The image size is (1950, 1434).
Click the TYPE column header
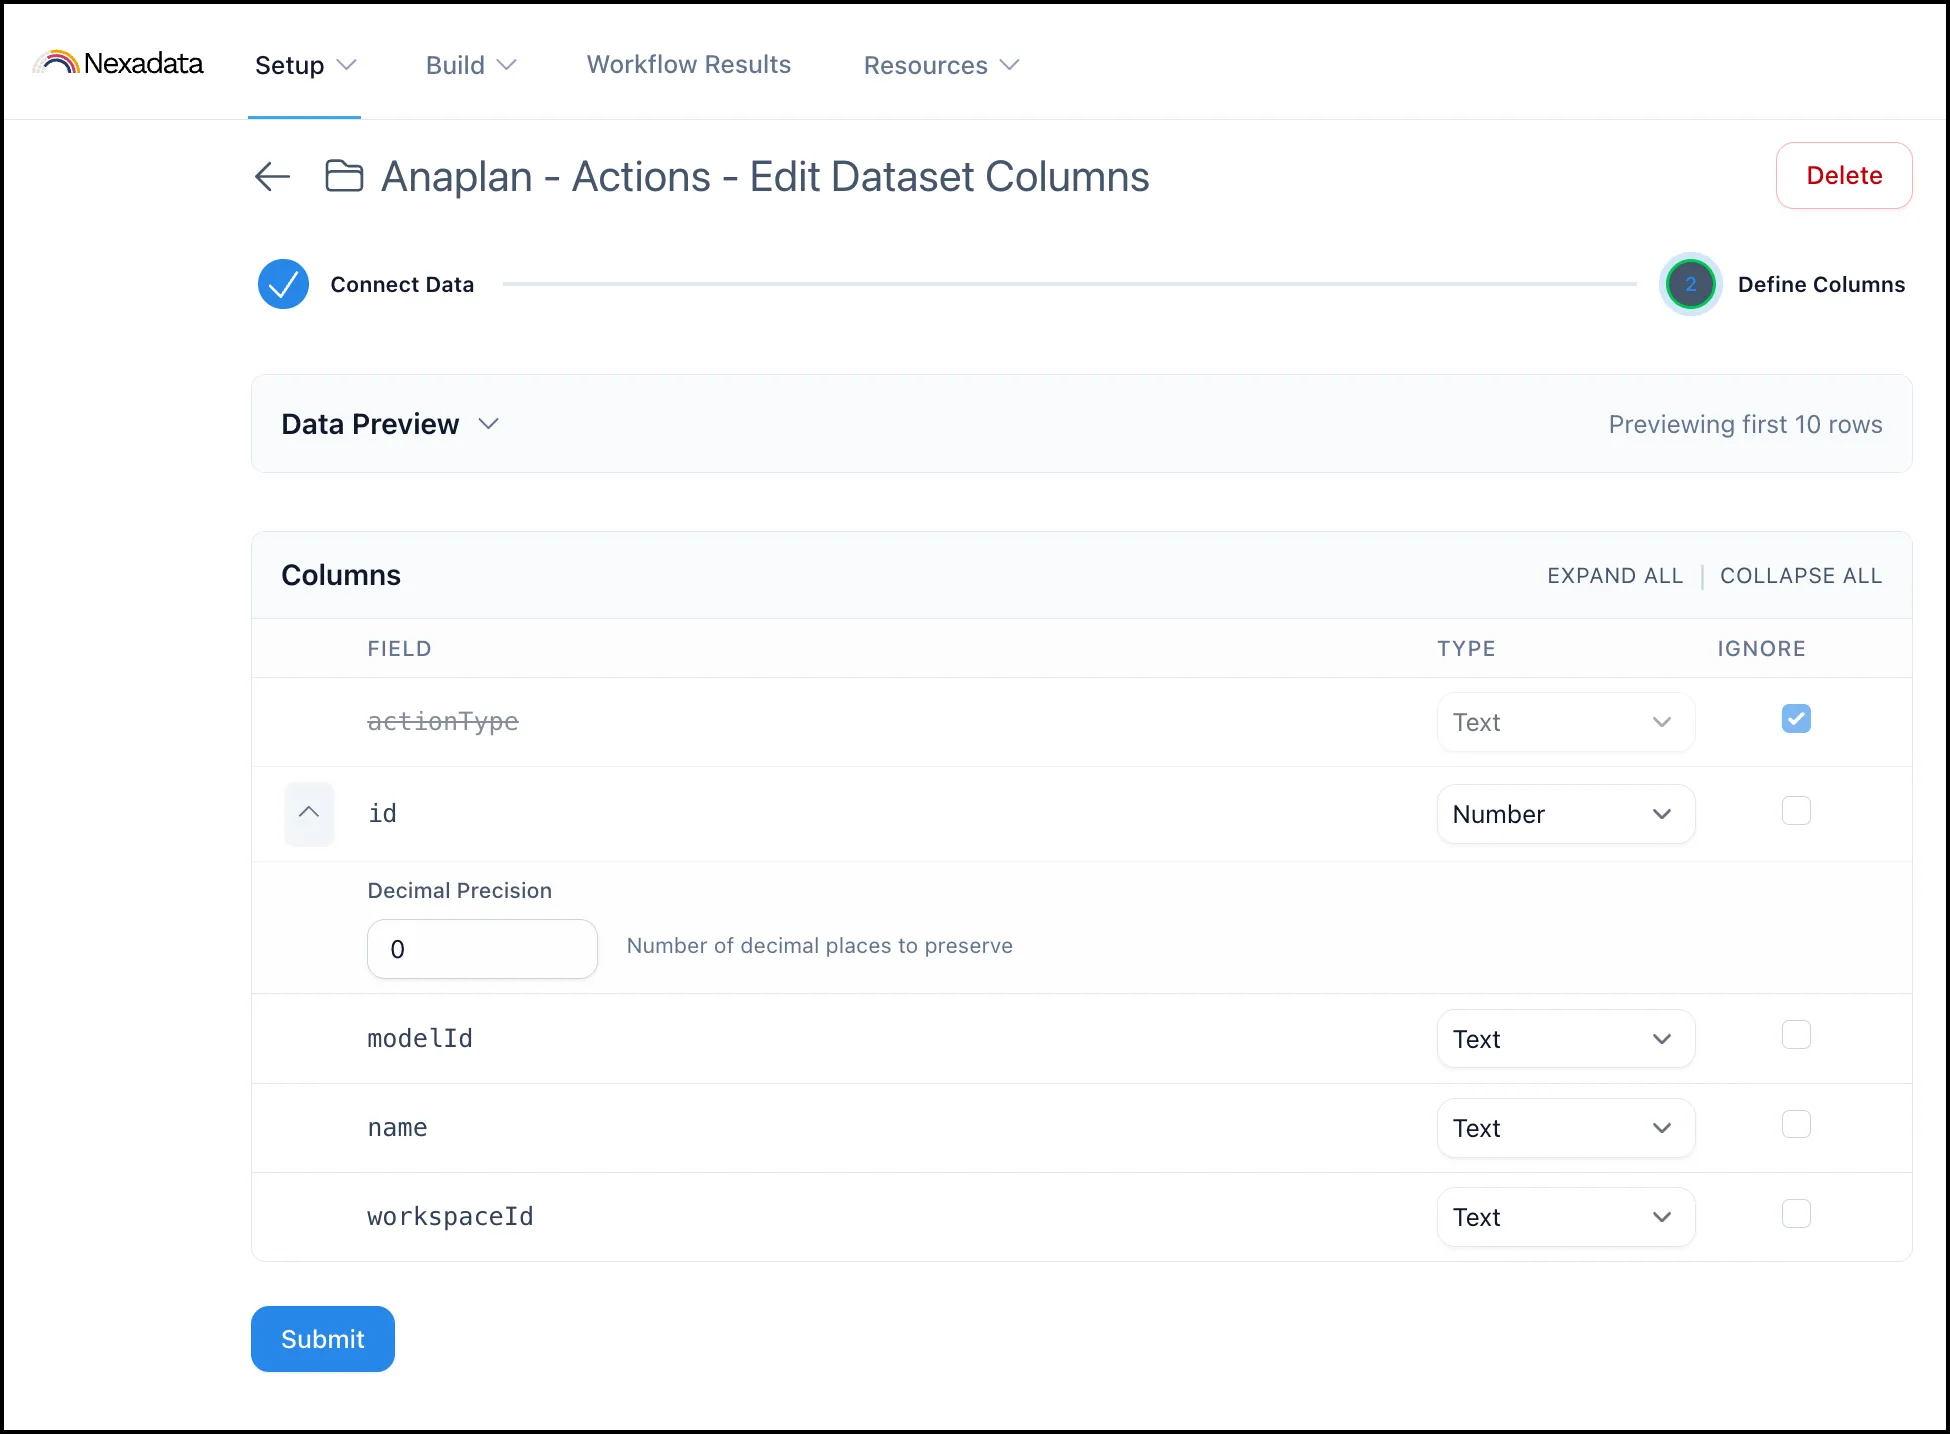click(x=1466, y=649)
